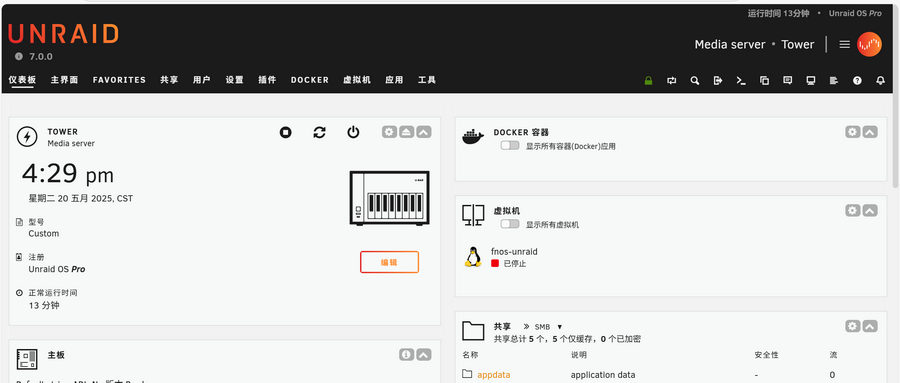Click '运行时间 13分钟' top text
Viewport: 900px width, 383px height.
pos(778,13)
